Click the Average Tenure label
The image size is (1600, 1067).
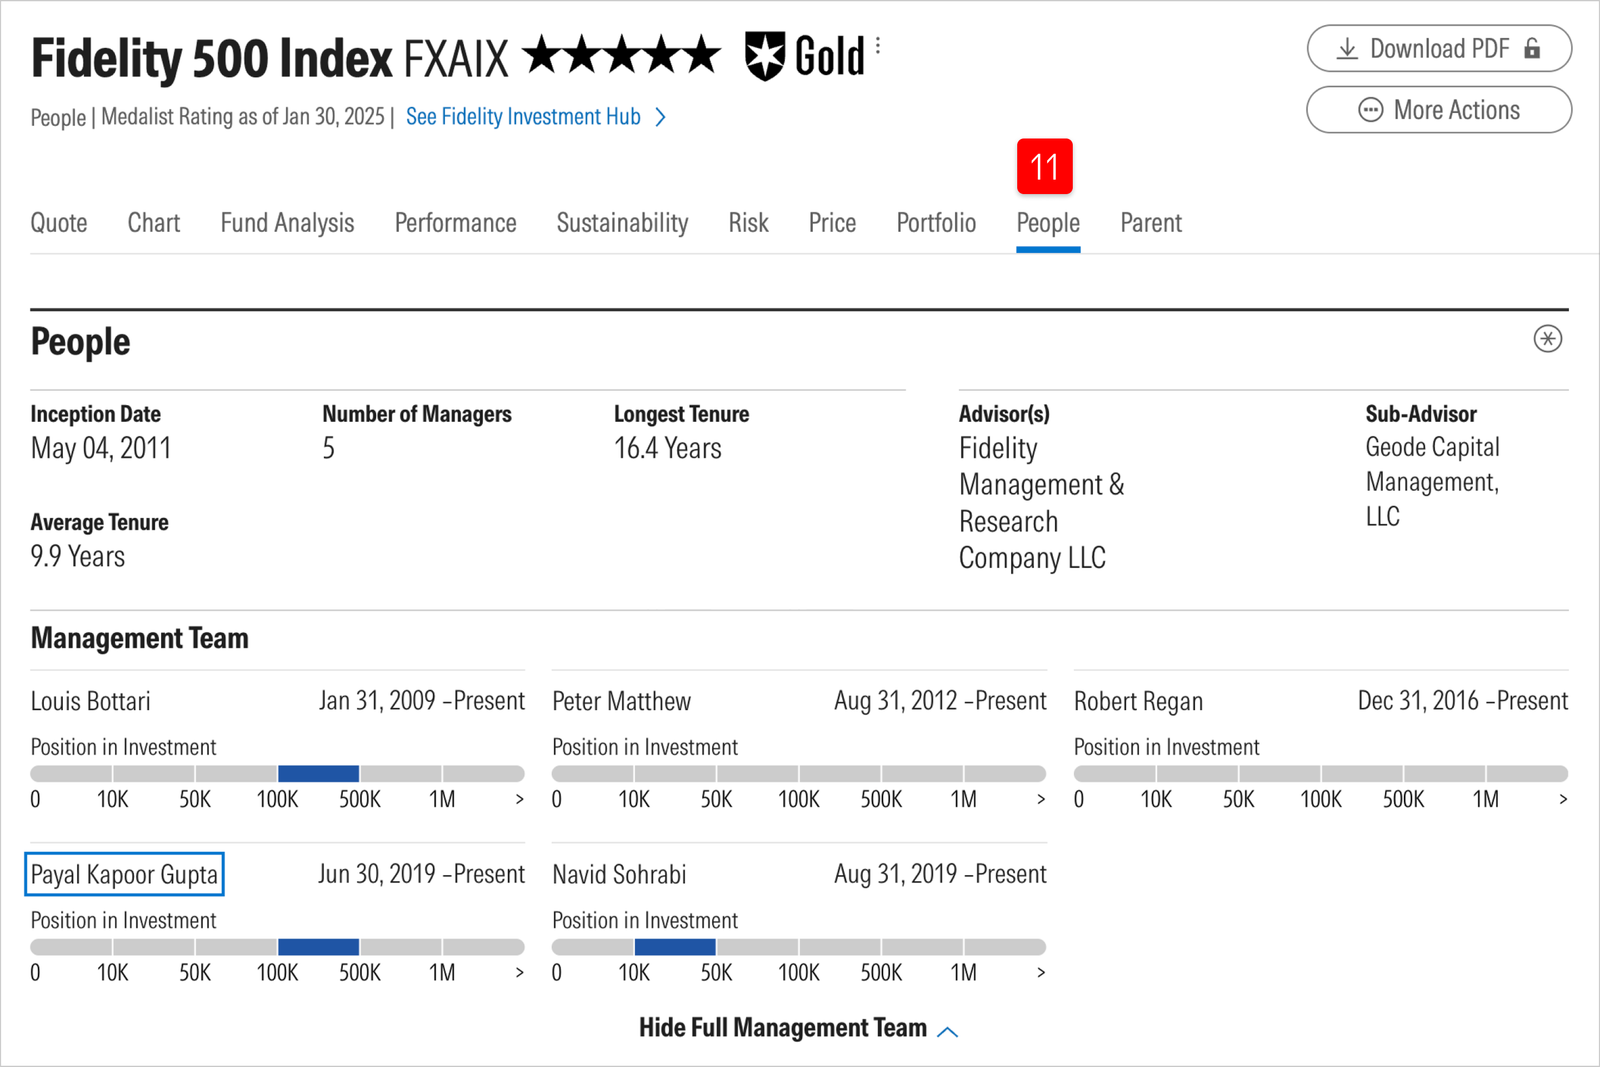[x=100, y=522]
